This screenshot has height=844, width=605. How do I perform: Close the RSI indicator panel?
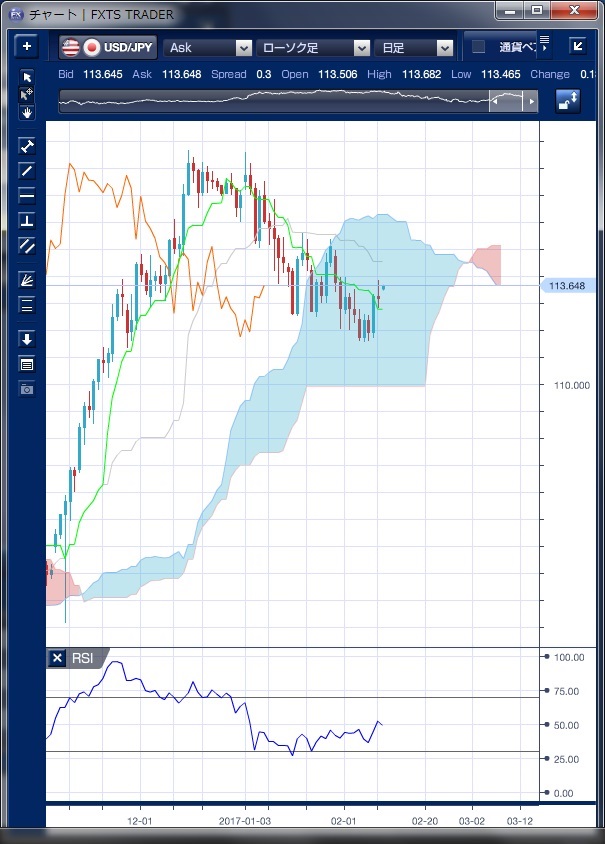tap(58, 658)
